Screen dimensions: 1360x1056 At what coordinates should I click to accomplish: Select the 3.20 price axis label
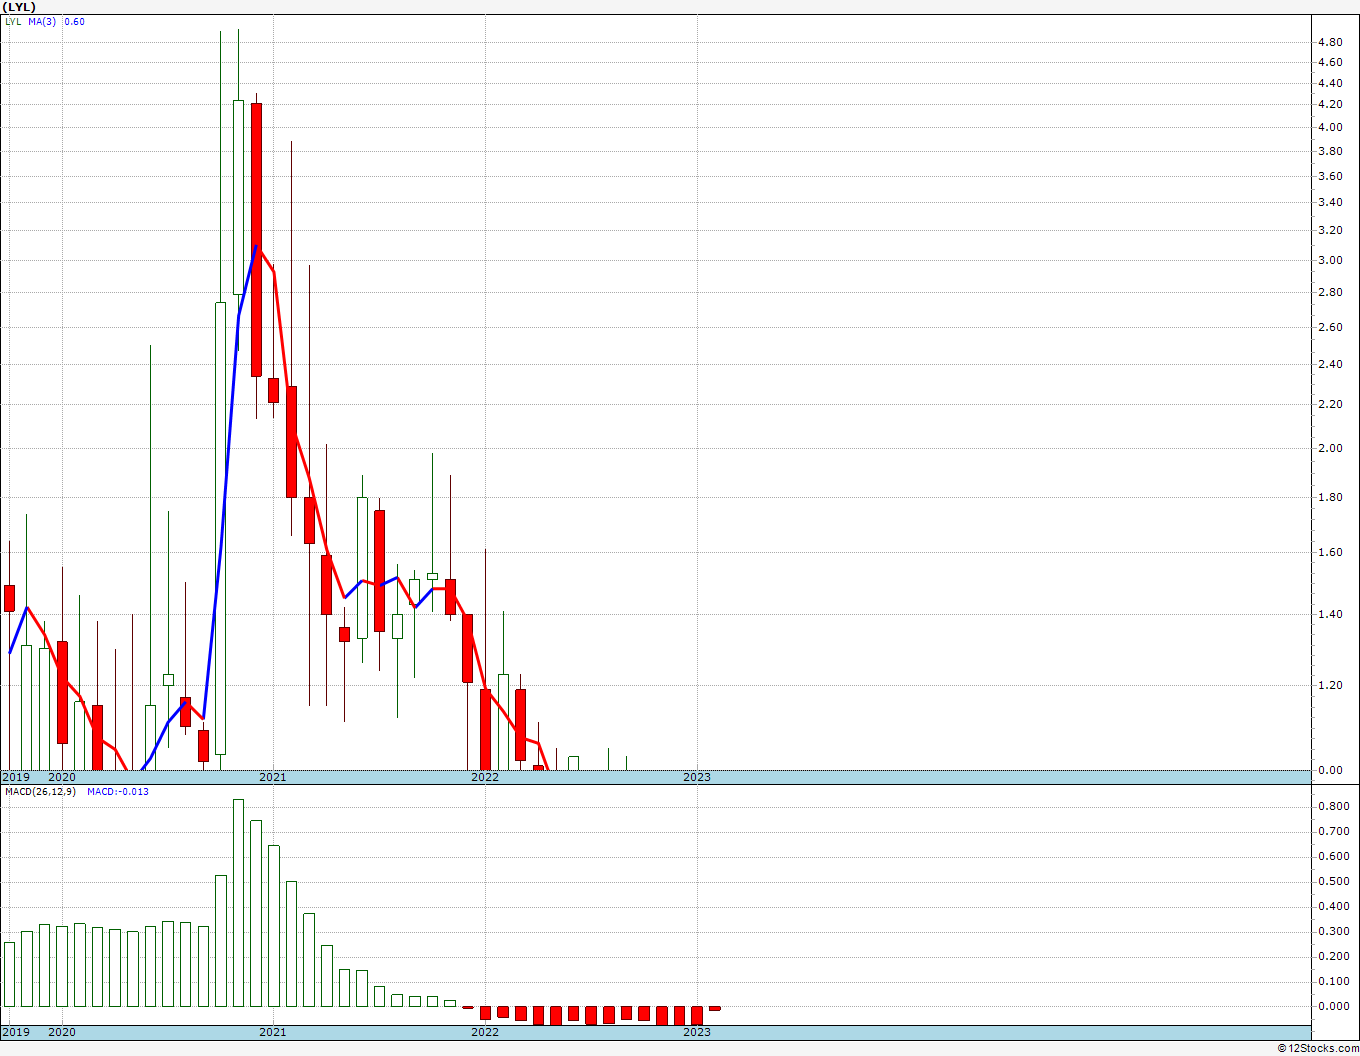(x=1330, y=230)
